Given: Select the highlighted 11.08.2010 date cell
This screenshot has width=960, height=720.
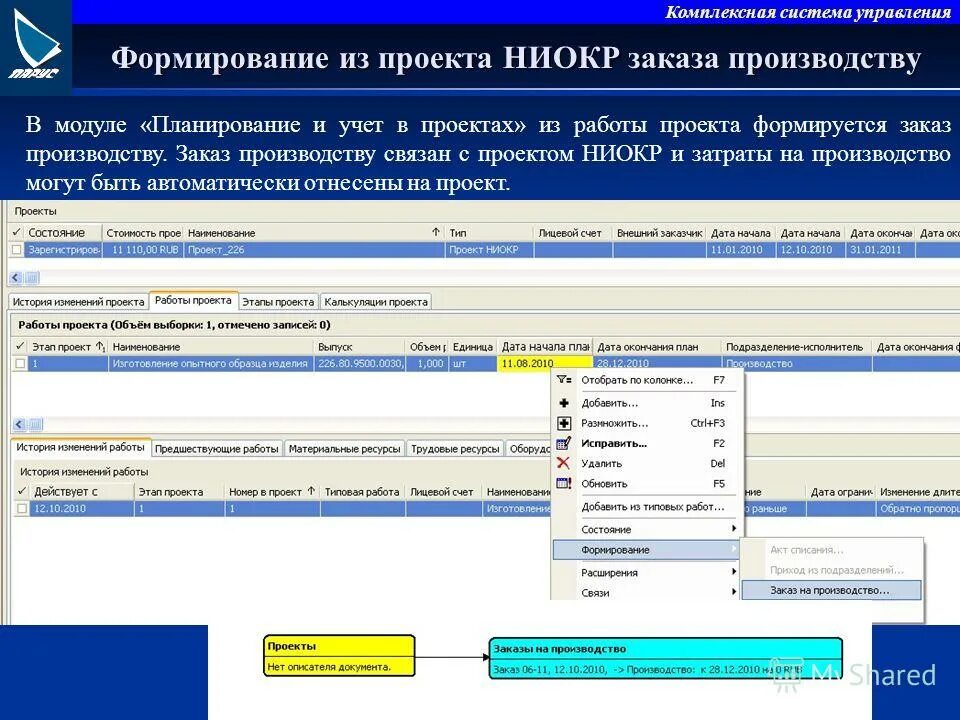Looking at the screenshot, I should click(529, 363).
